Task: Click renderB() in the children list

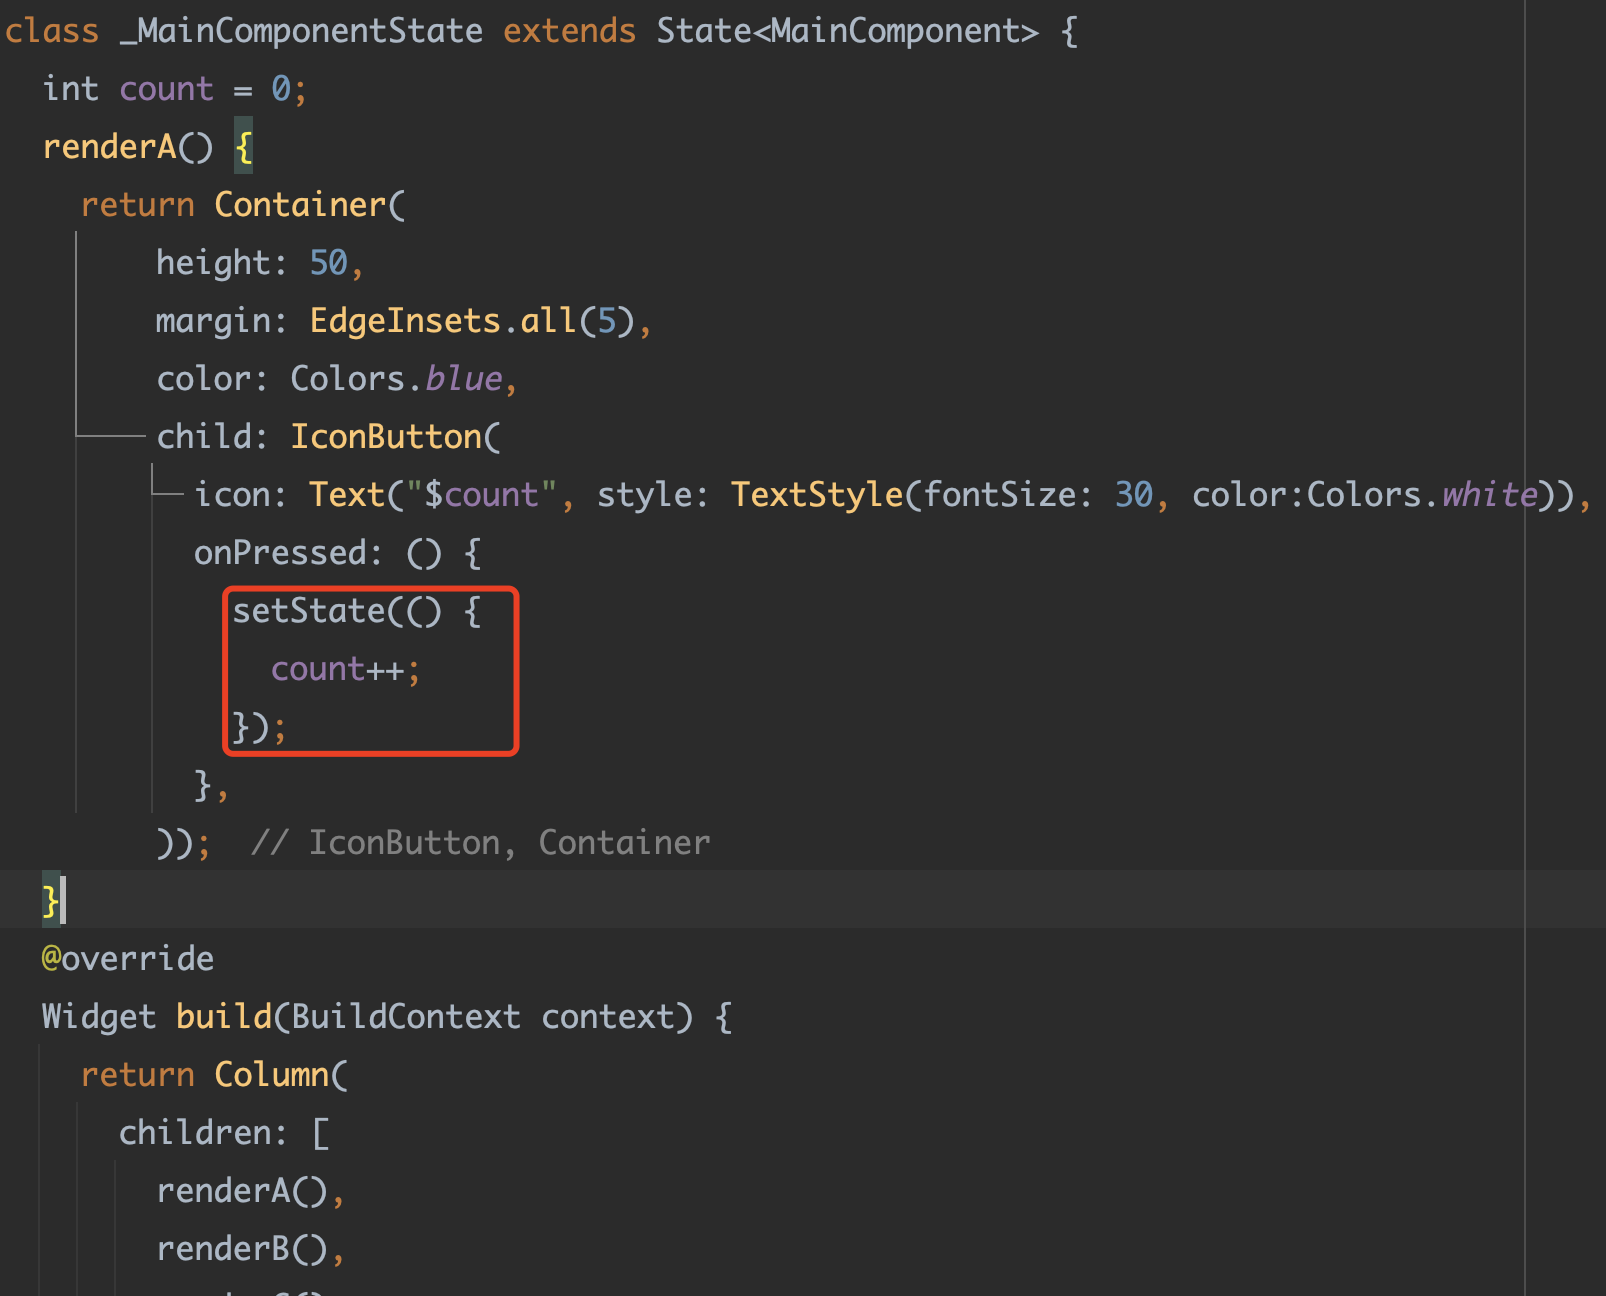Action: point(246,1248)
